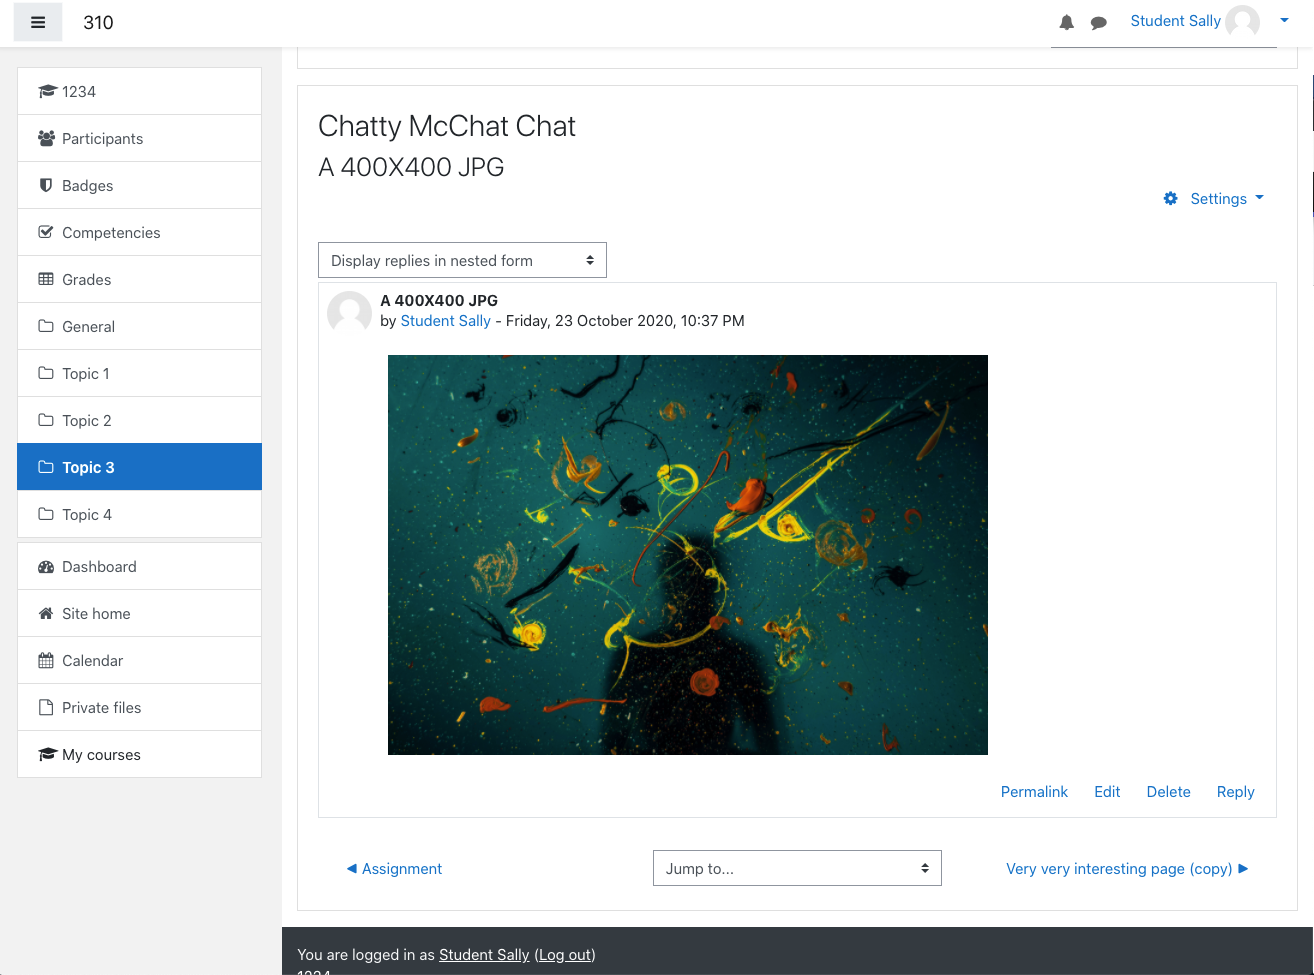Click post author's avatar picture
The image size is (1314, 975).
point(349,313)
